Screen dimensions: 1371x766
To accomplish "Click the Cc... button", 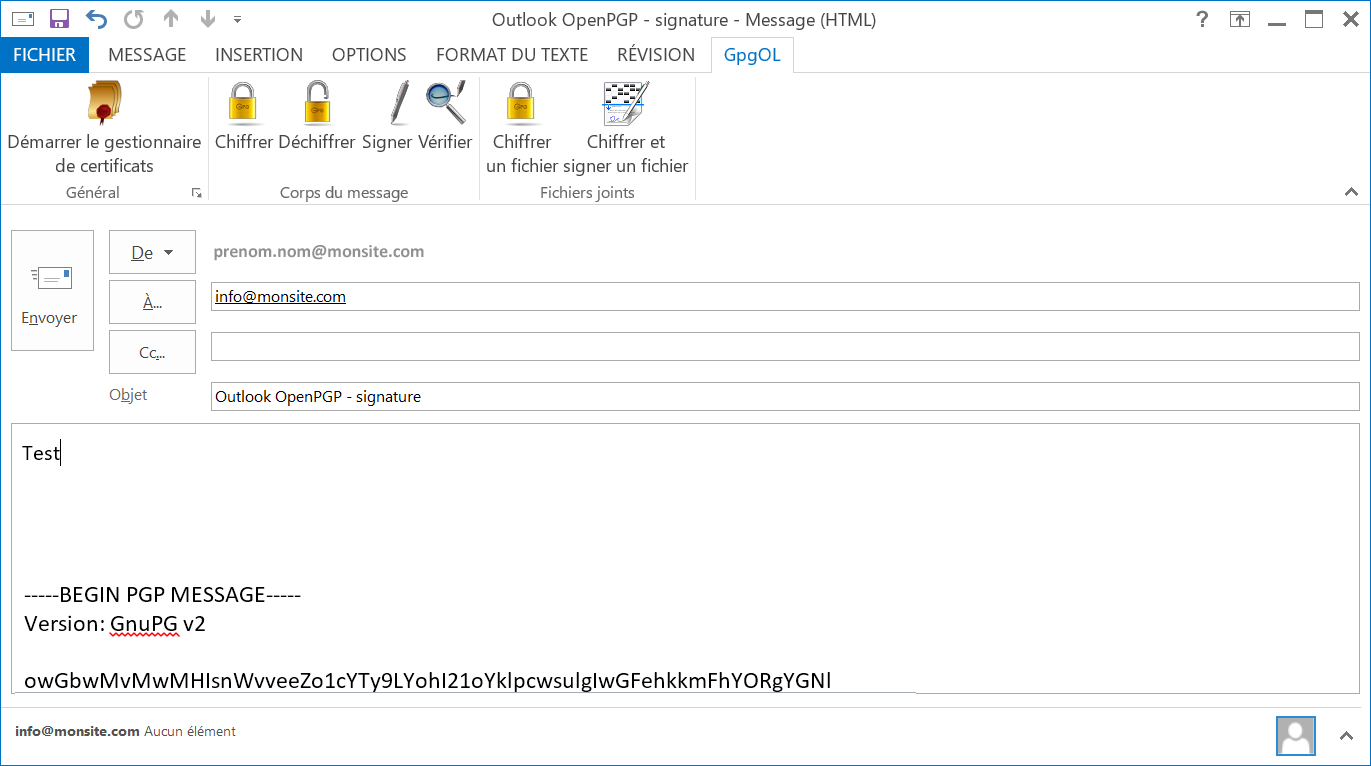I will [152, 352].
